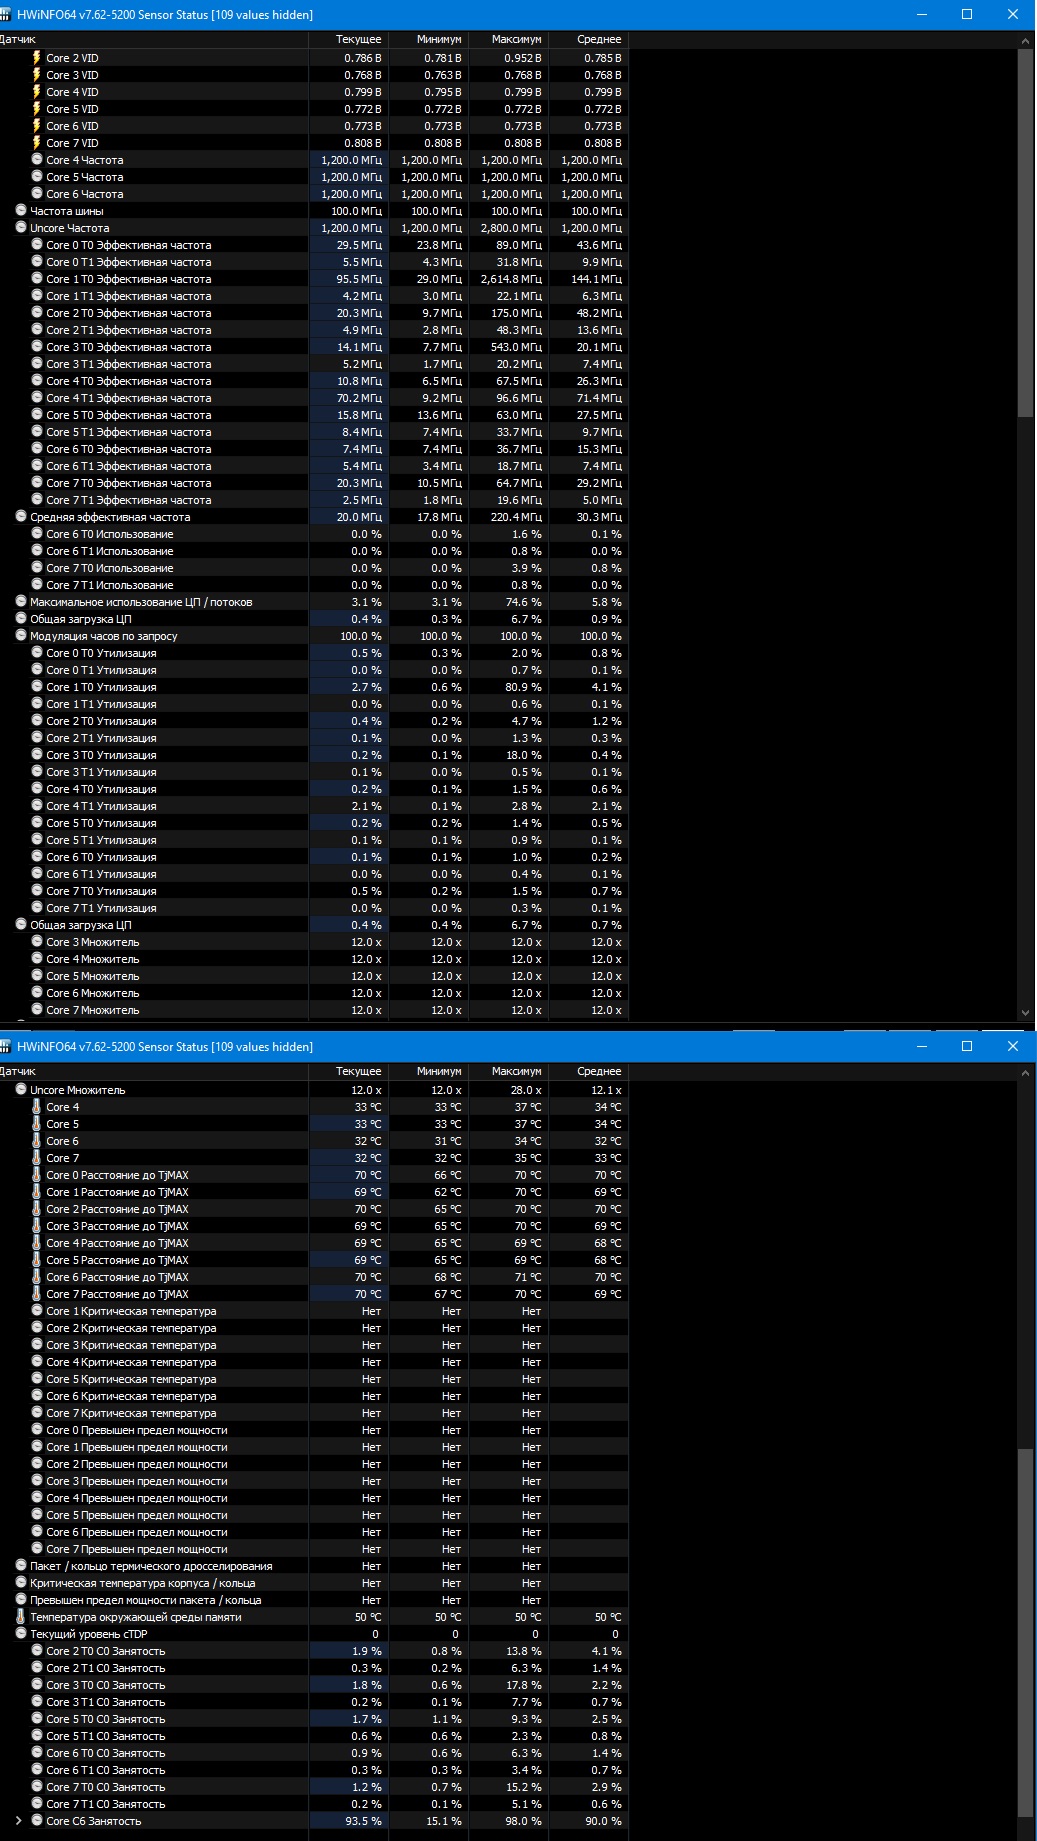Click the round icon beside Uncore Частота

coord(21,228)
